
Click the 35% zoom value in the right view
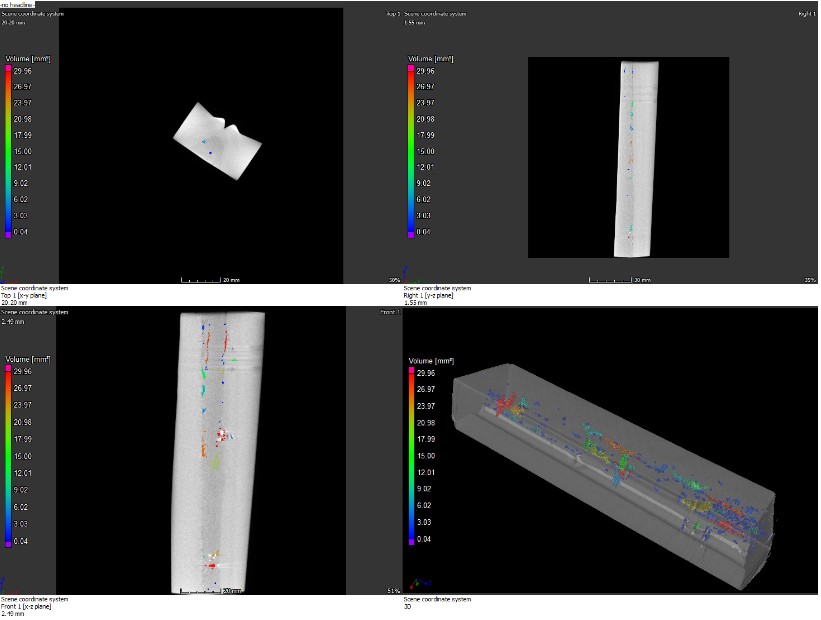(810, 280)
